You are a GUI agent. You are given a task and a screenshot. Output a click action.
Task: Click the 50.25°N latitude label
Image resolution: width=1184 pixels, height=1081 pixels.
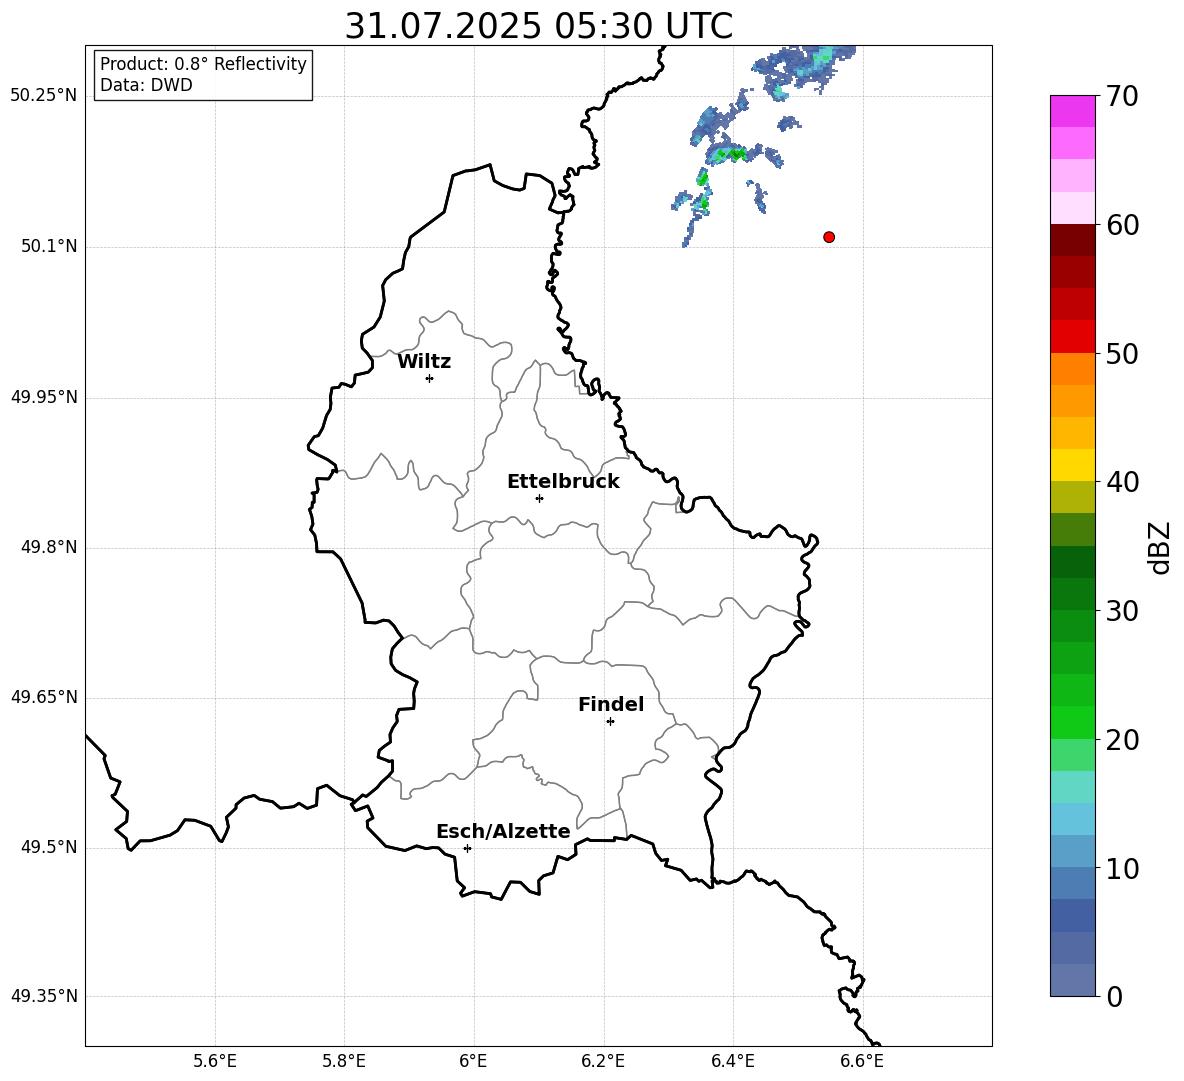[44, 96]
